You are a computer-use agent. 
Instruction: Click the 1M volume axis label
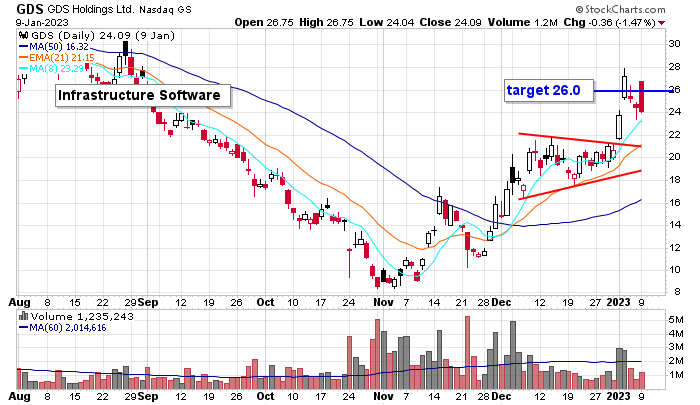[675, 375]
